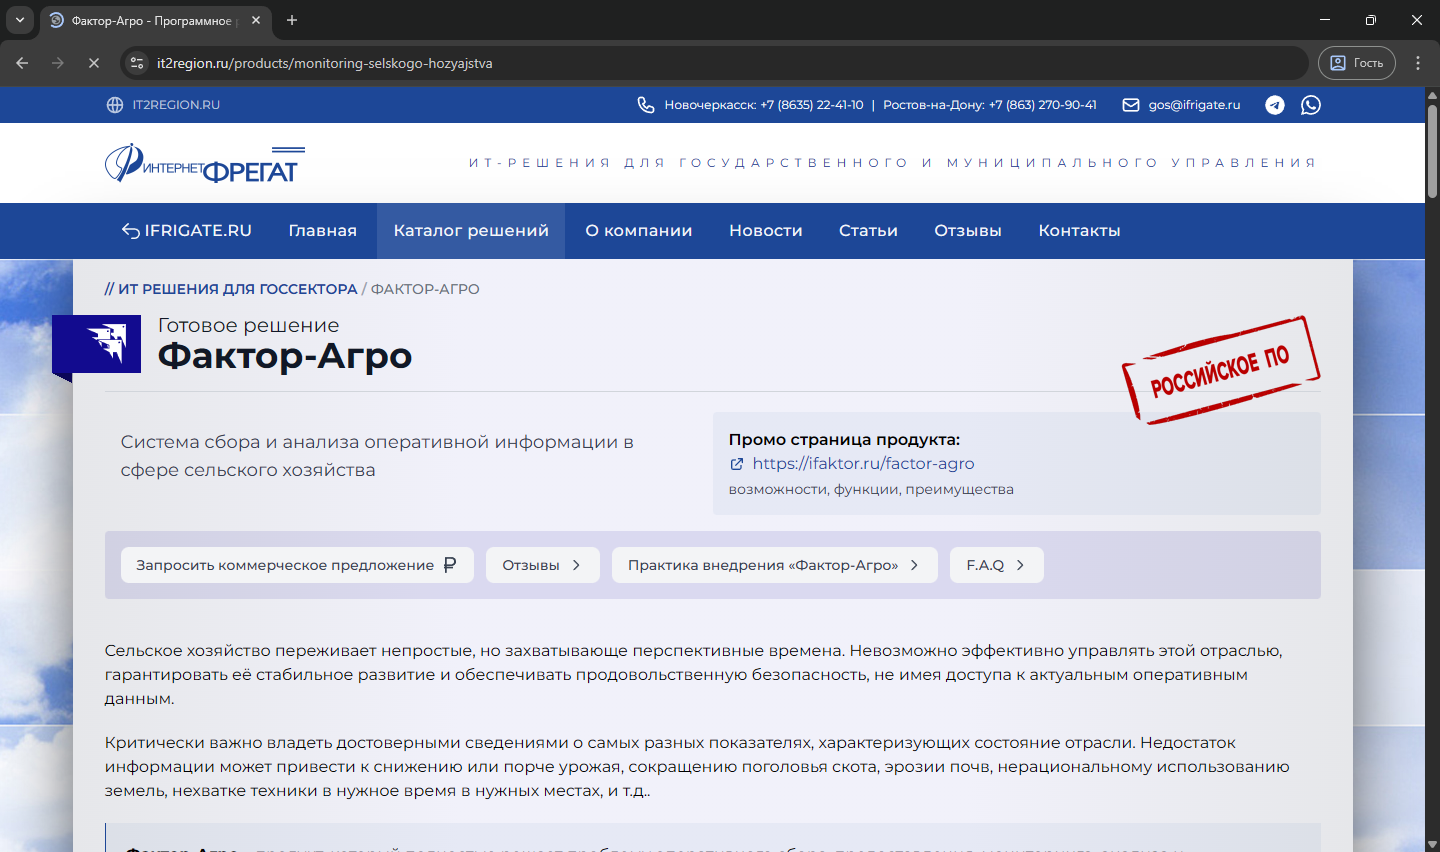
Task: Stop page loading with the X button
Action: click(x=93, y=63)
